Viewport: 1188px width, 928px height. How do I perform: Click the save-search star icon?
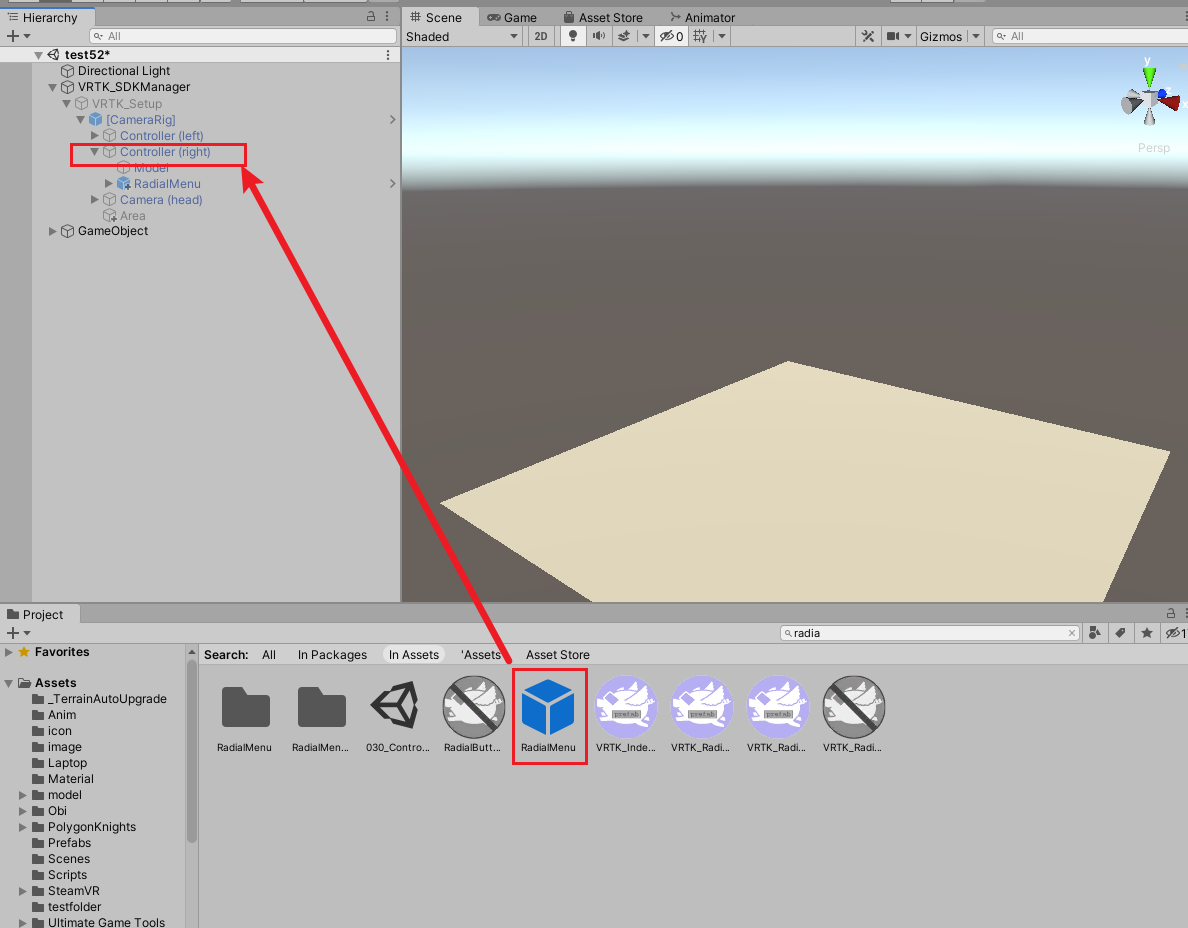click(1146, 633)
